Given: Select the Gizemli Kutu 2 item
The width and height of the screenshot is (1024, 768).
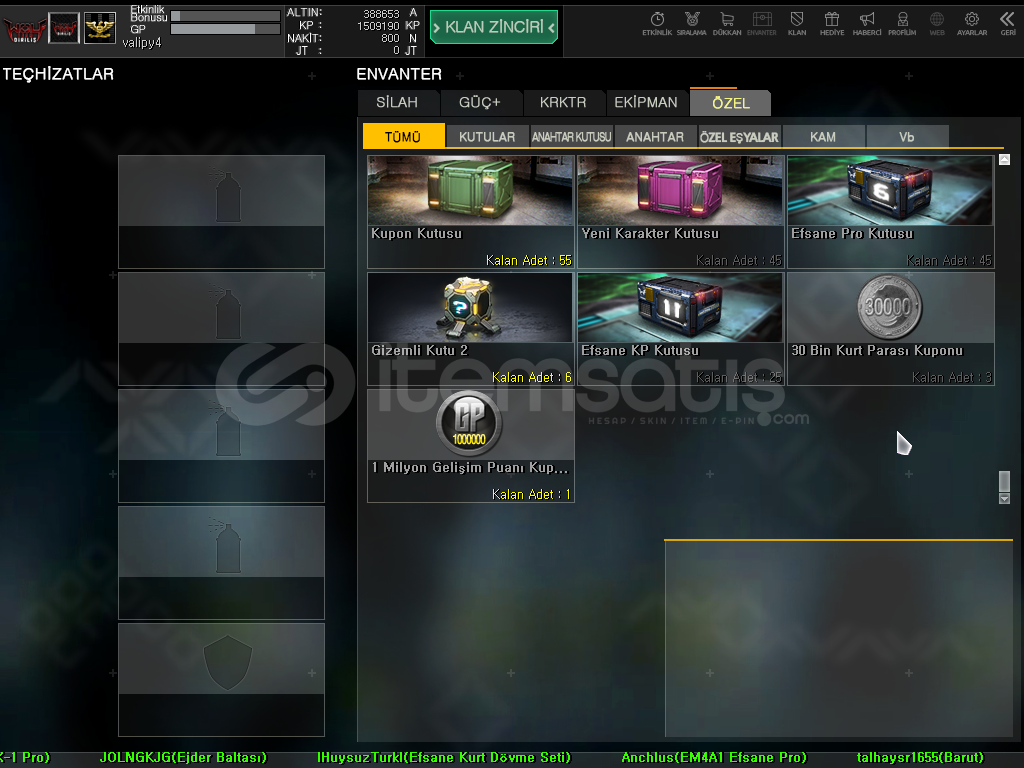Looking at the screenshot, I should (470, 328).
